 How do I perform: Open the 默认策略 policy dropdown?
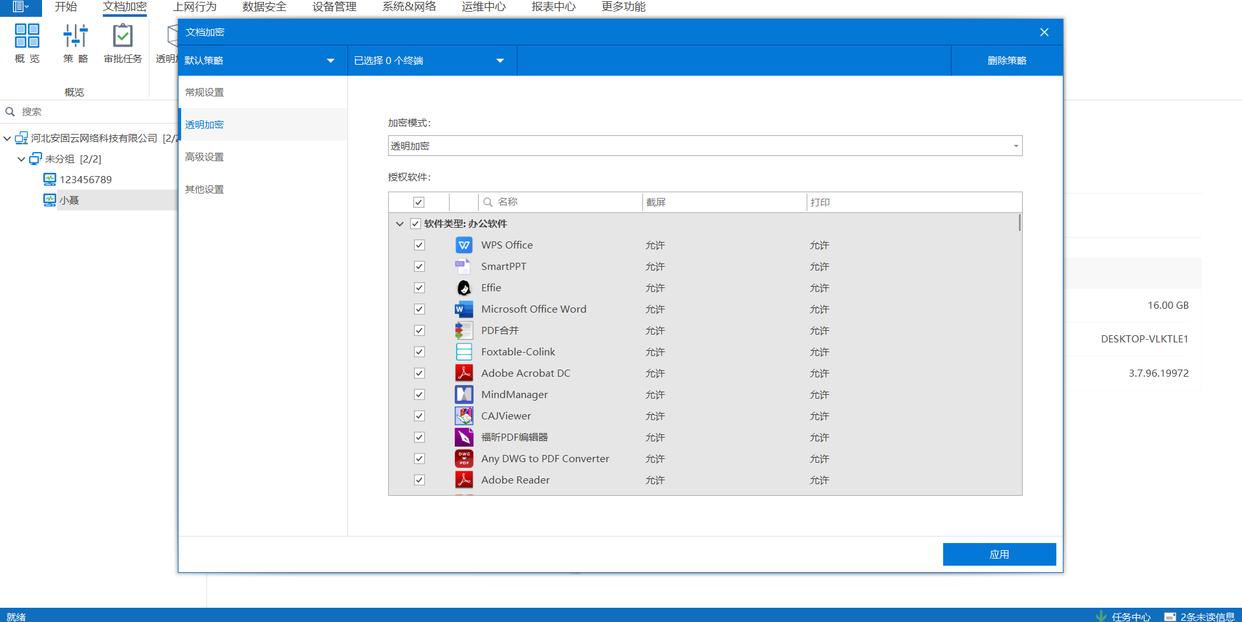(x=262, y=61)
